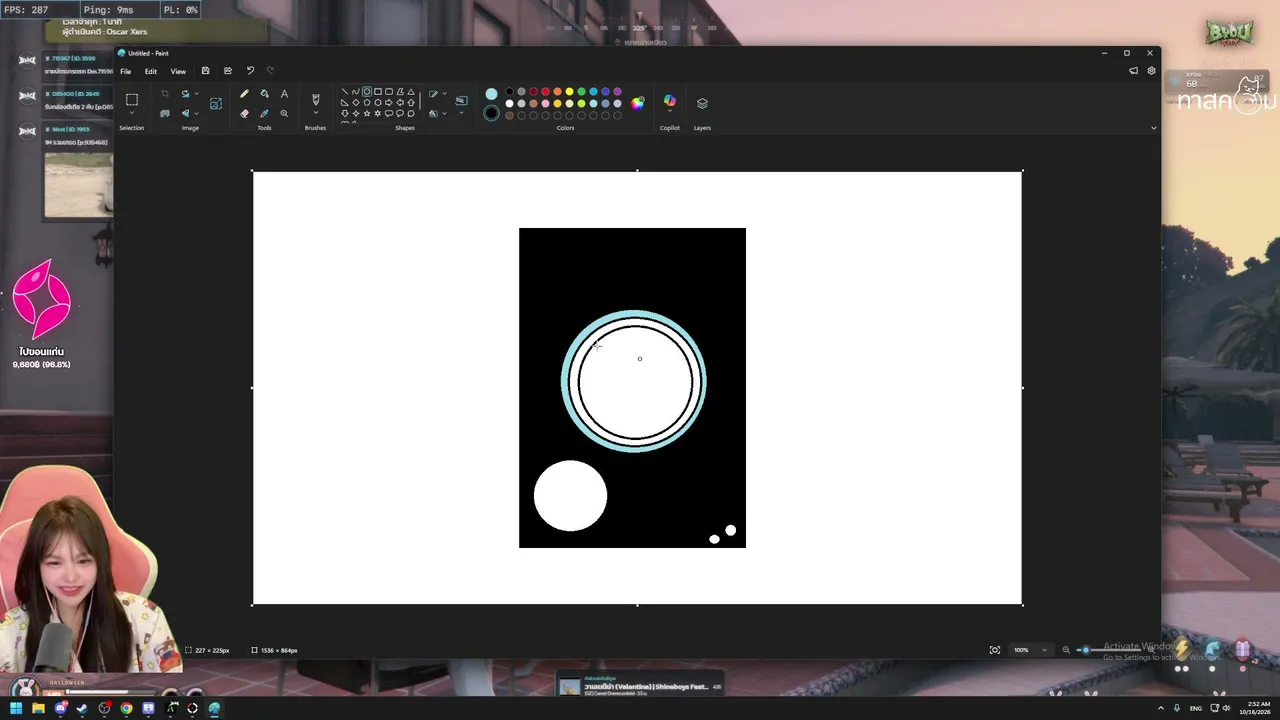Image resolution: width=1280 pixels, height=720 pixels.
Task: Select the Pencil tool
Action: pos(244,94)
